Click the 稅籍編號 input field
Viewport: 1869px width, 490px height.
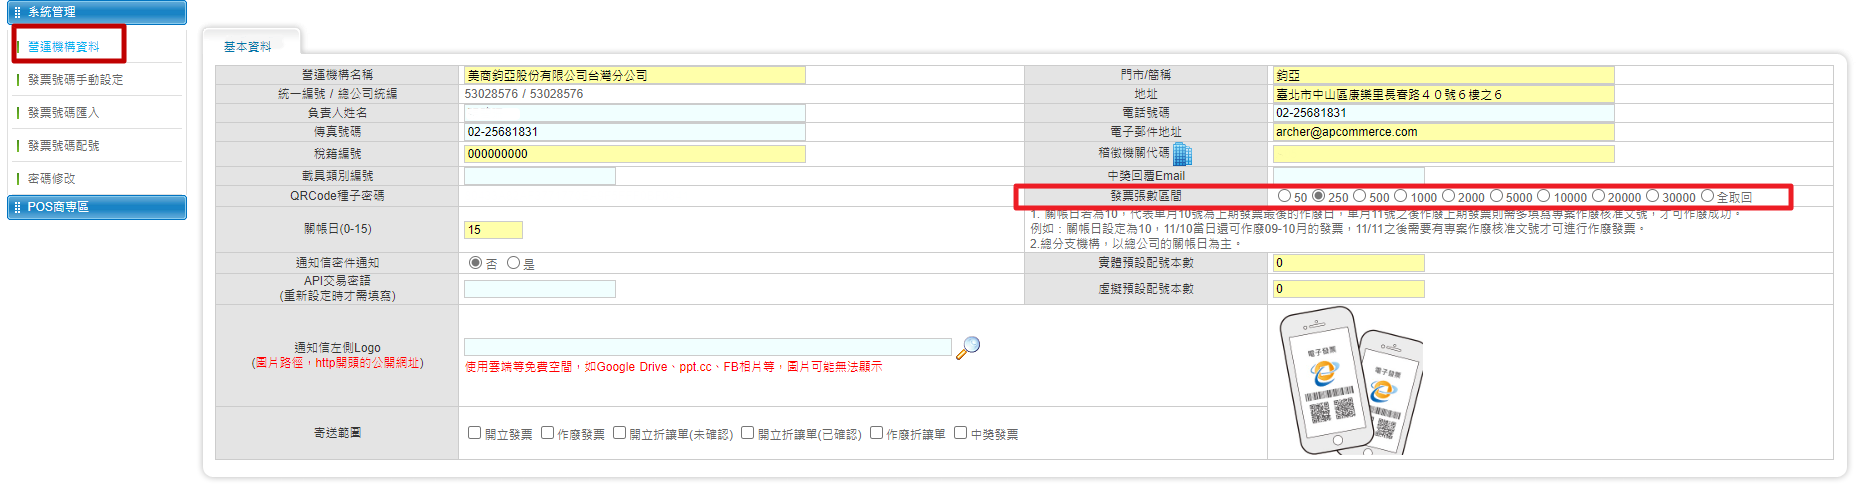[635, 154]
